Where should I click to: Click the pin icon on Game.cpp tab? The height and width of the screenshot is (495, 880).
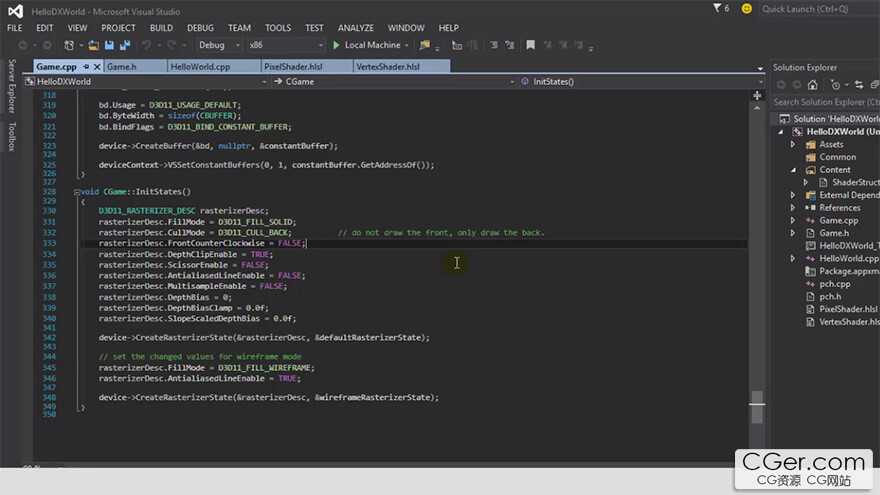tap(86, 66)
